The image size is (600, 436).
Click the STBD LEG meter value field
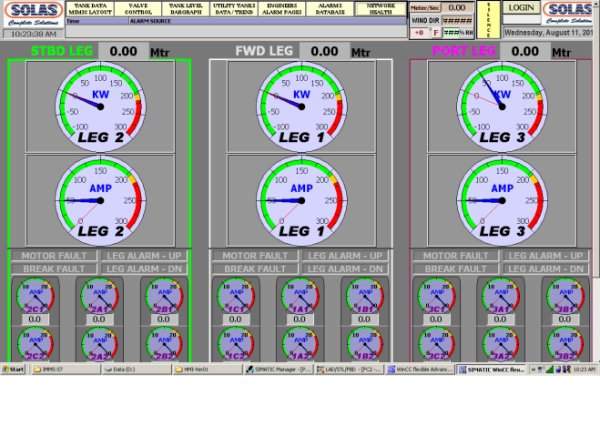point(123,51)
